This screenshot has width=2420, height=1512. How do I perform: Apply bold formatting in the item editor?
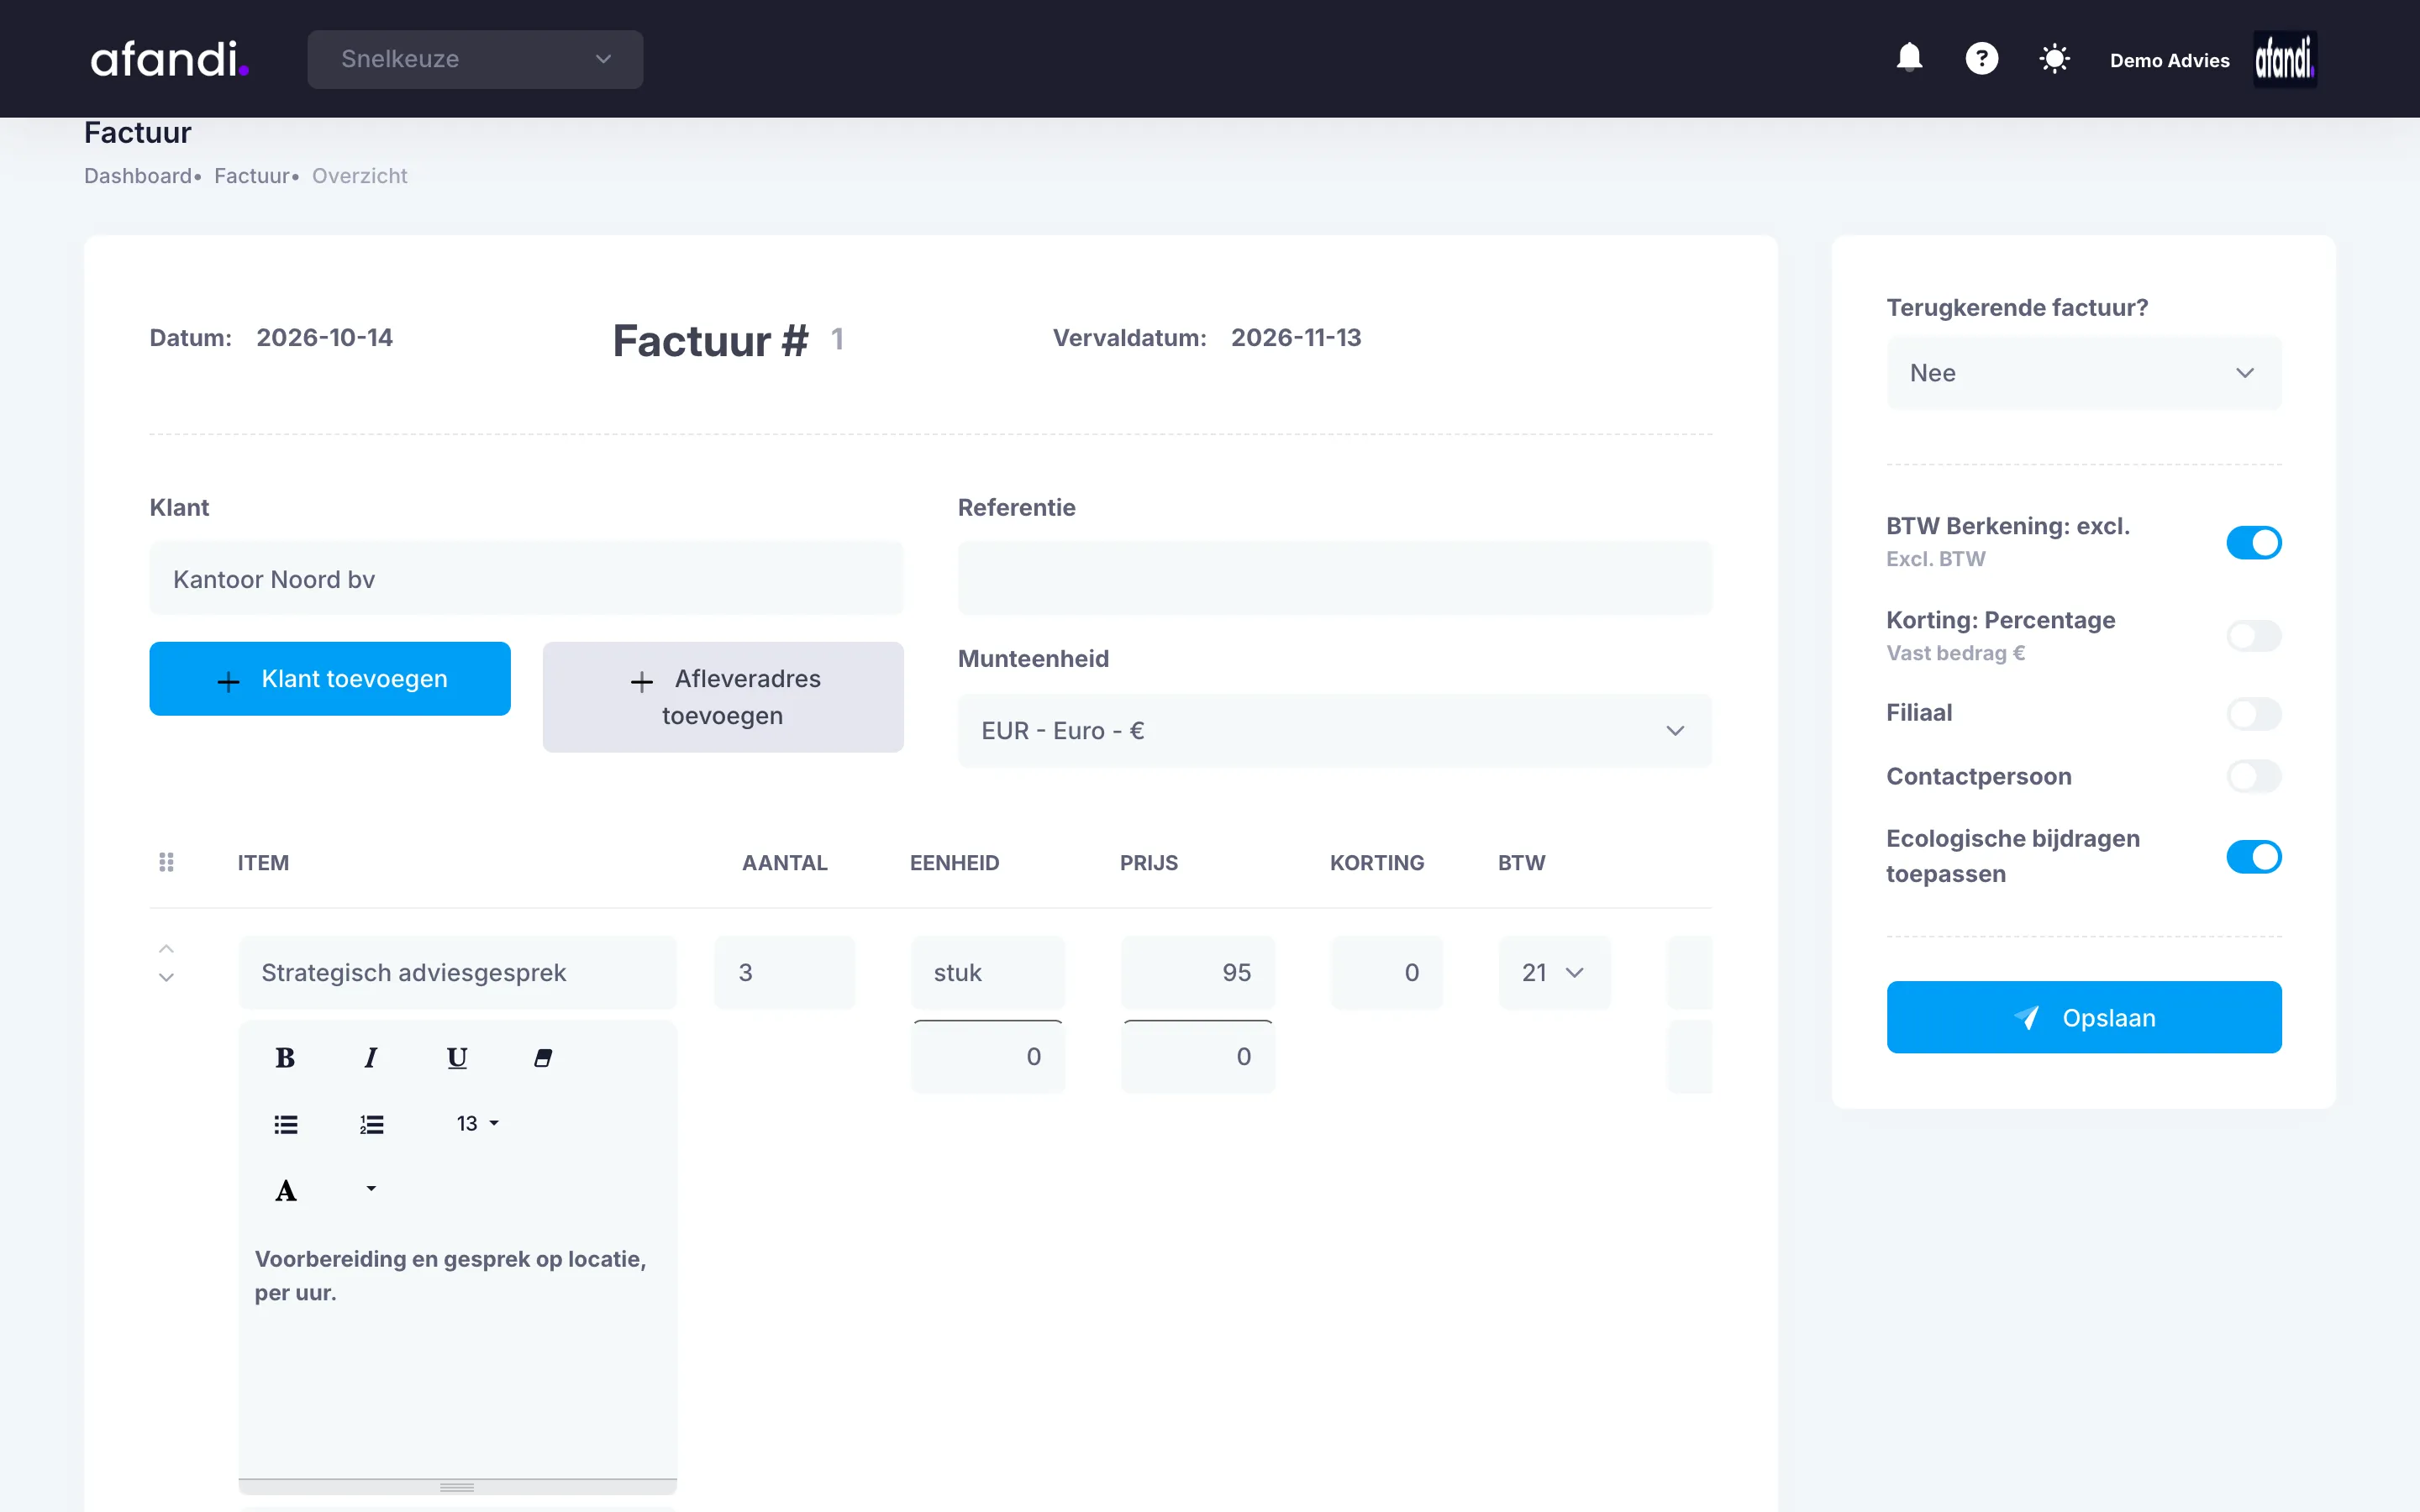coord(285,1057)
